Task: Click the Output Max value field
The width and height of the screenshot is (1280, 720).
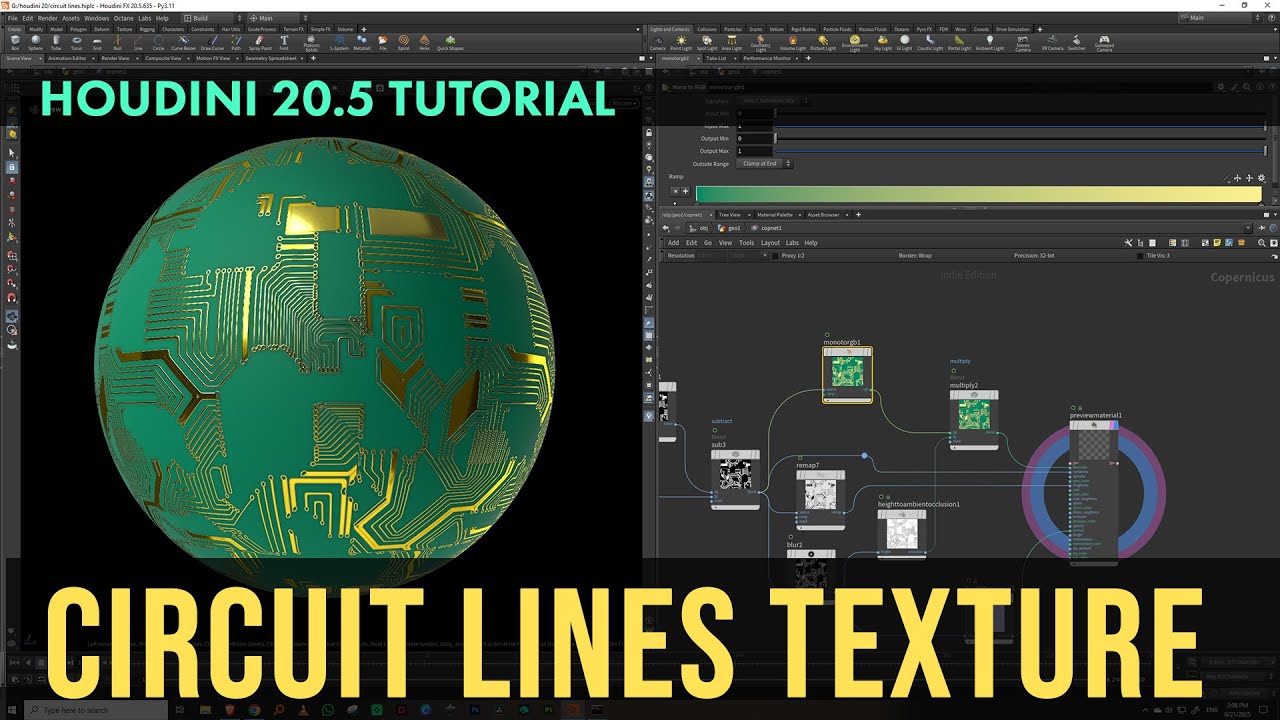Action: [754, 151]
